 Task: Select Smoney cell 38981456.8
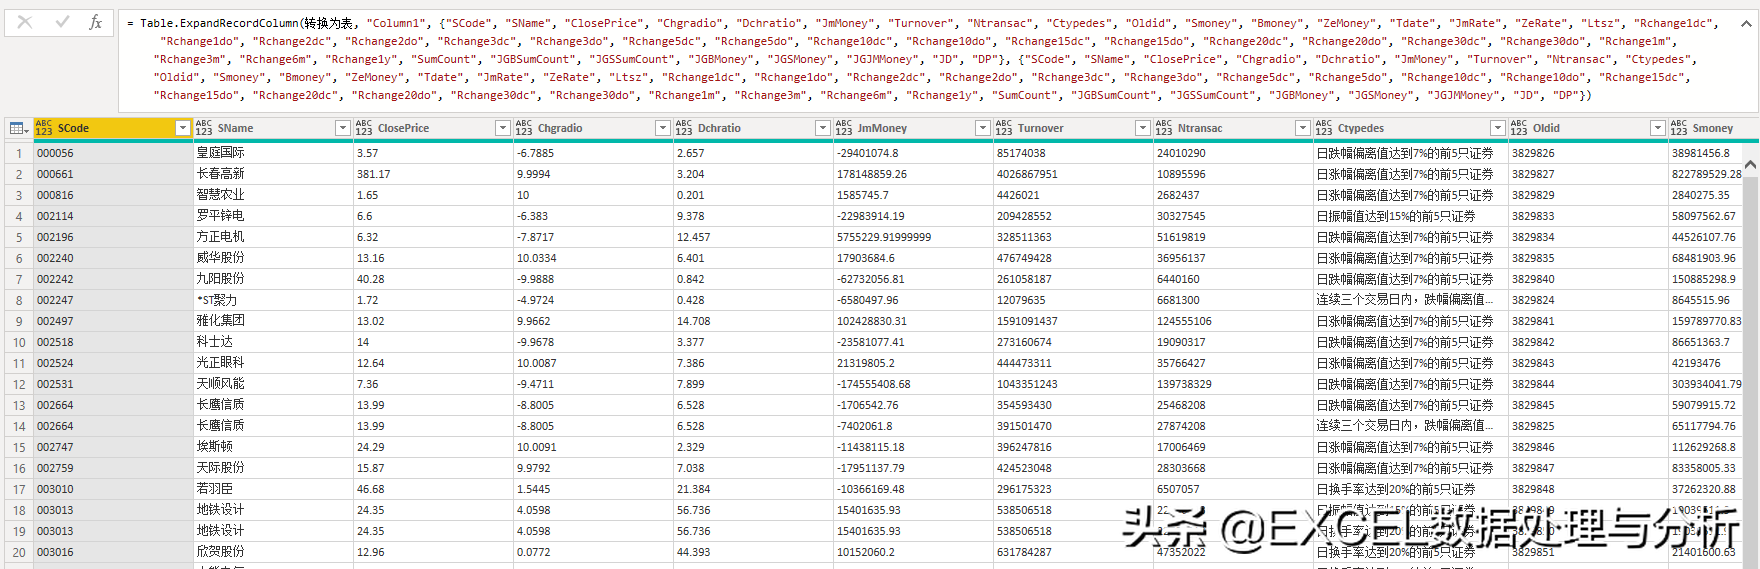point(1705,153)
